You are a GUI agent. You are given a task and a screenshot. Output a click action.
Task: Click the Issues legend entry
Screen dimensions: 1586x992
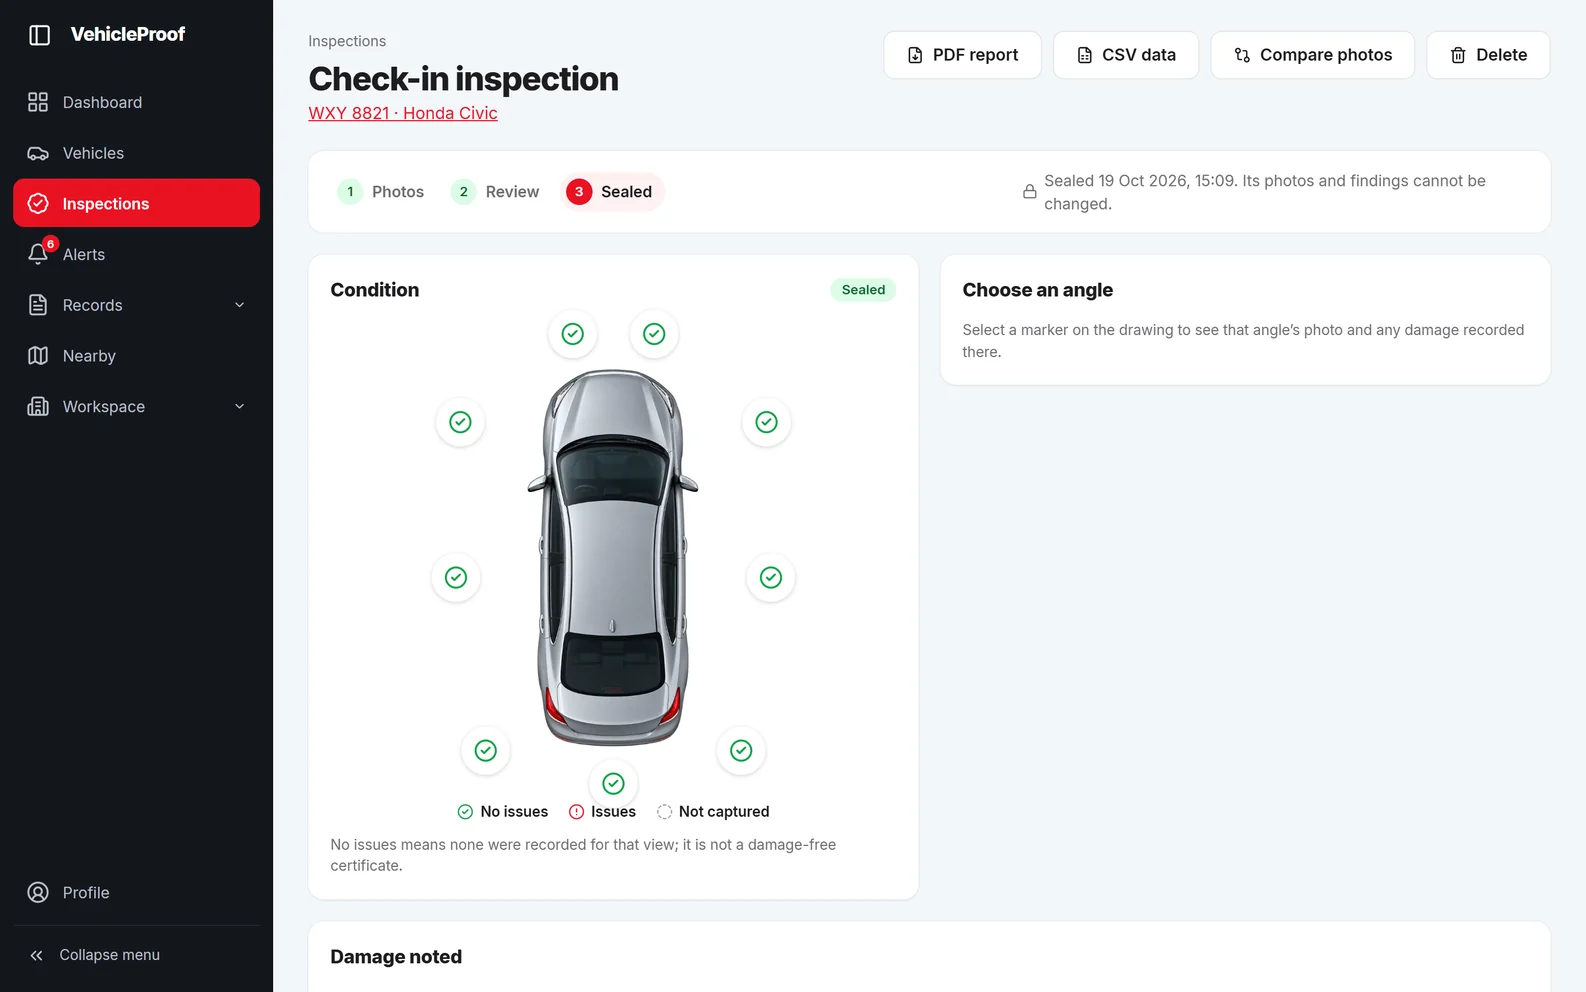click(602, 812)
